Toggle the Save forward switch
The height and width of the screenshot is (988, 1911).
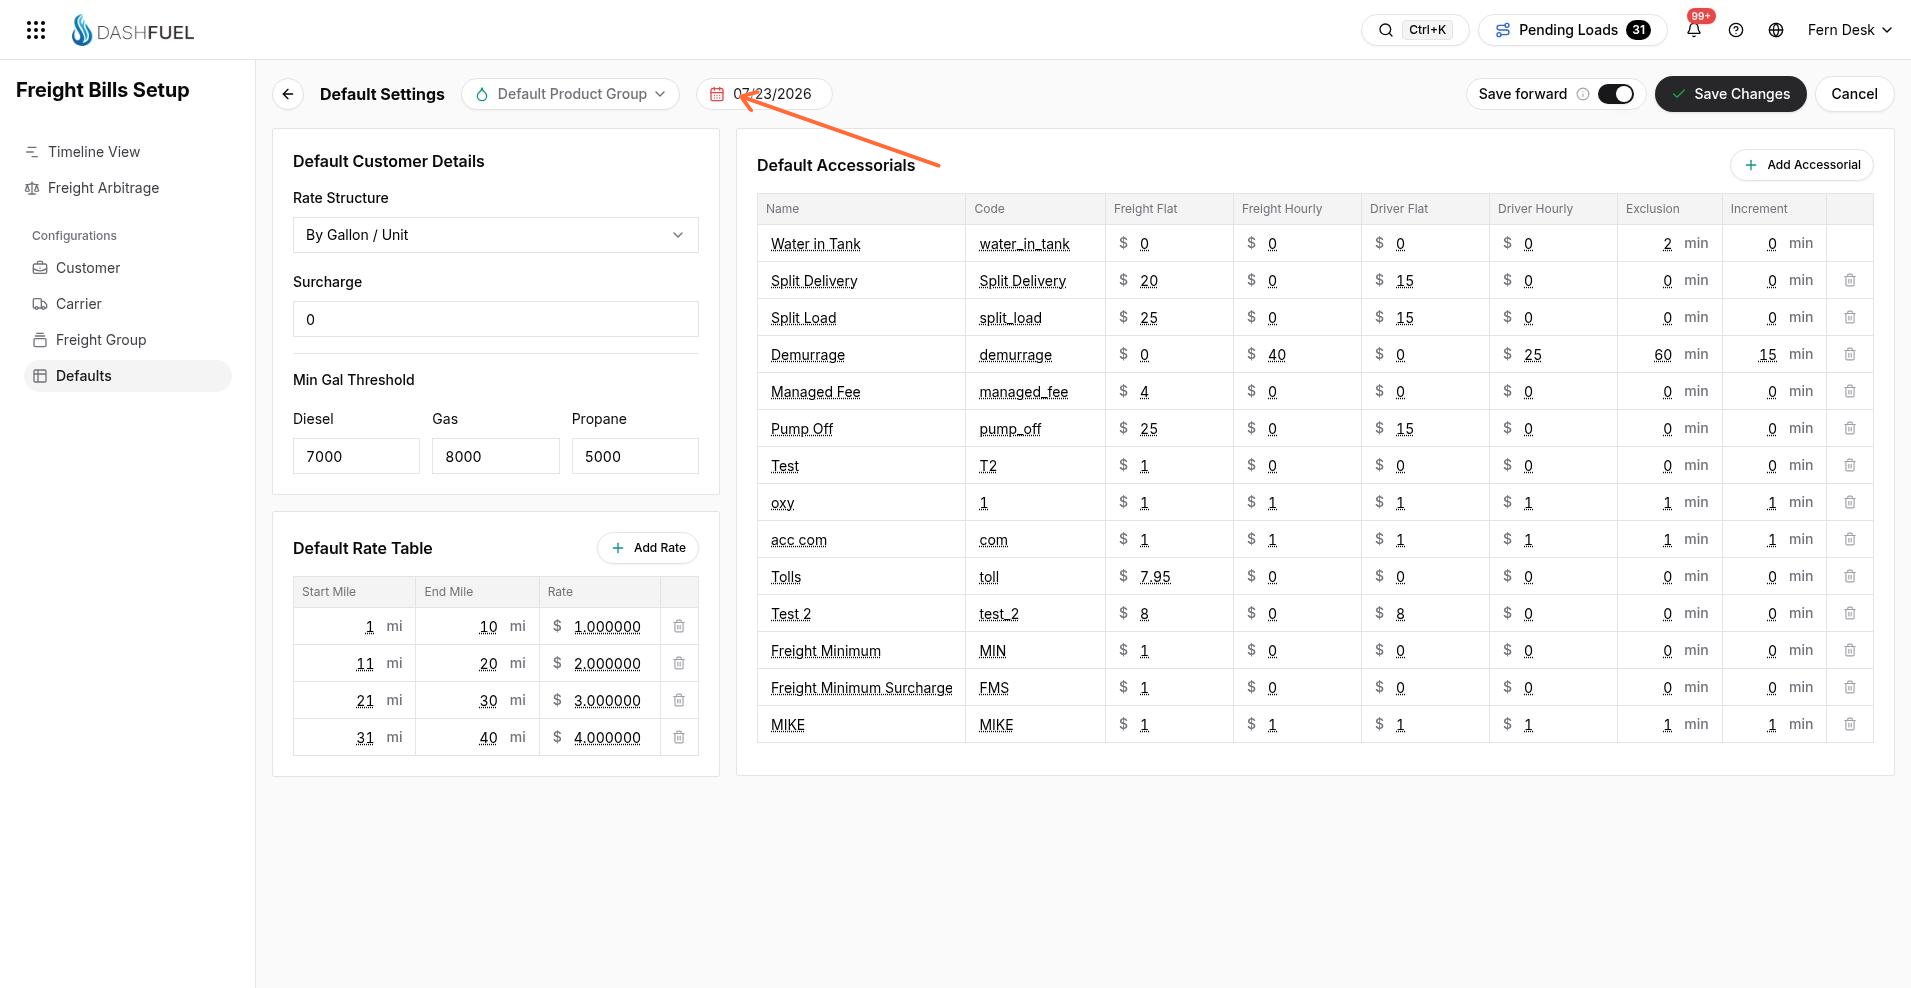pos(1615,94)
